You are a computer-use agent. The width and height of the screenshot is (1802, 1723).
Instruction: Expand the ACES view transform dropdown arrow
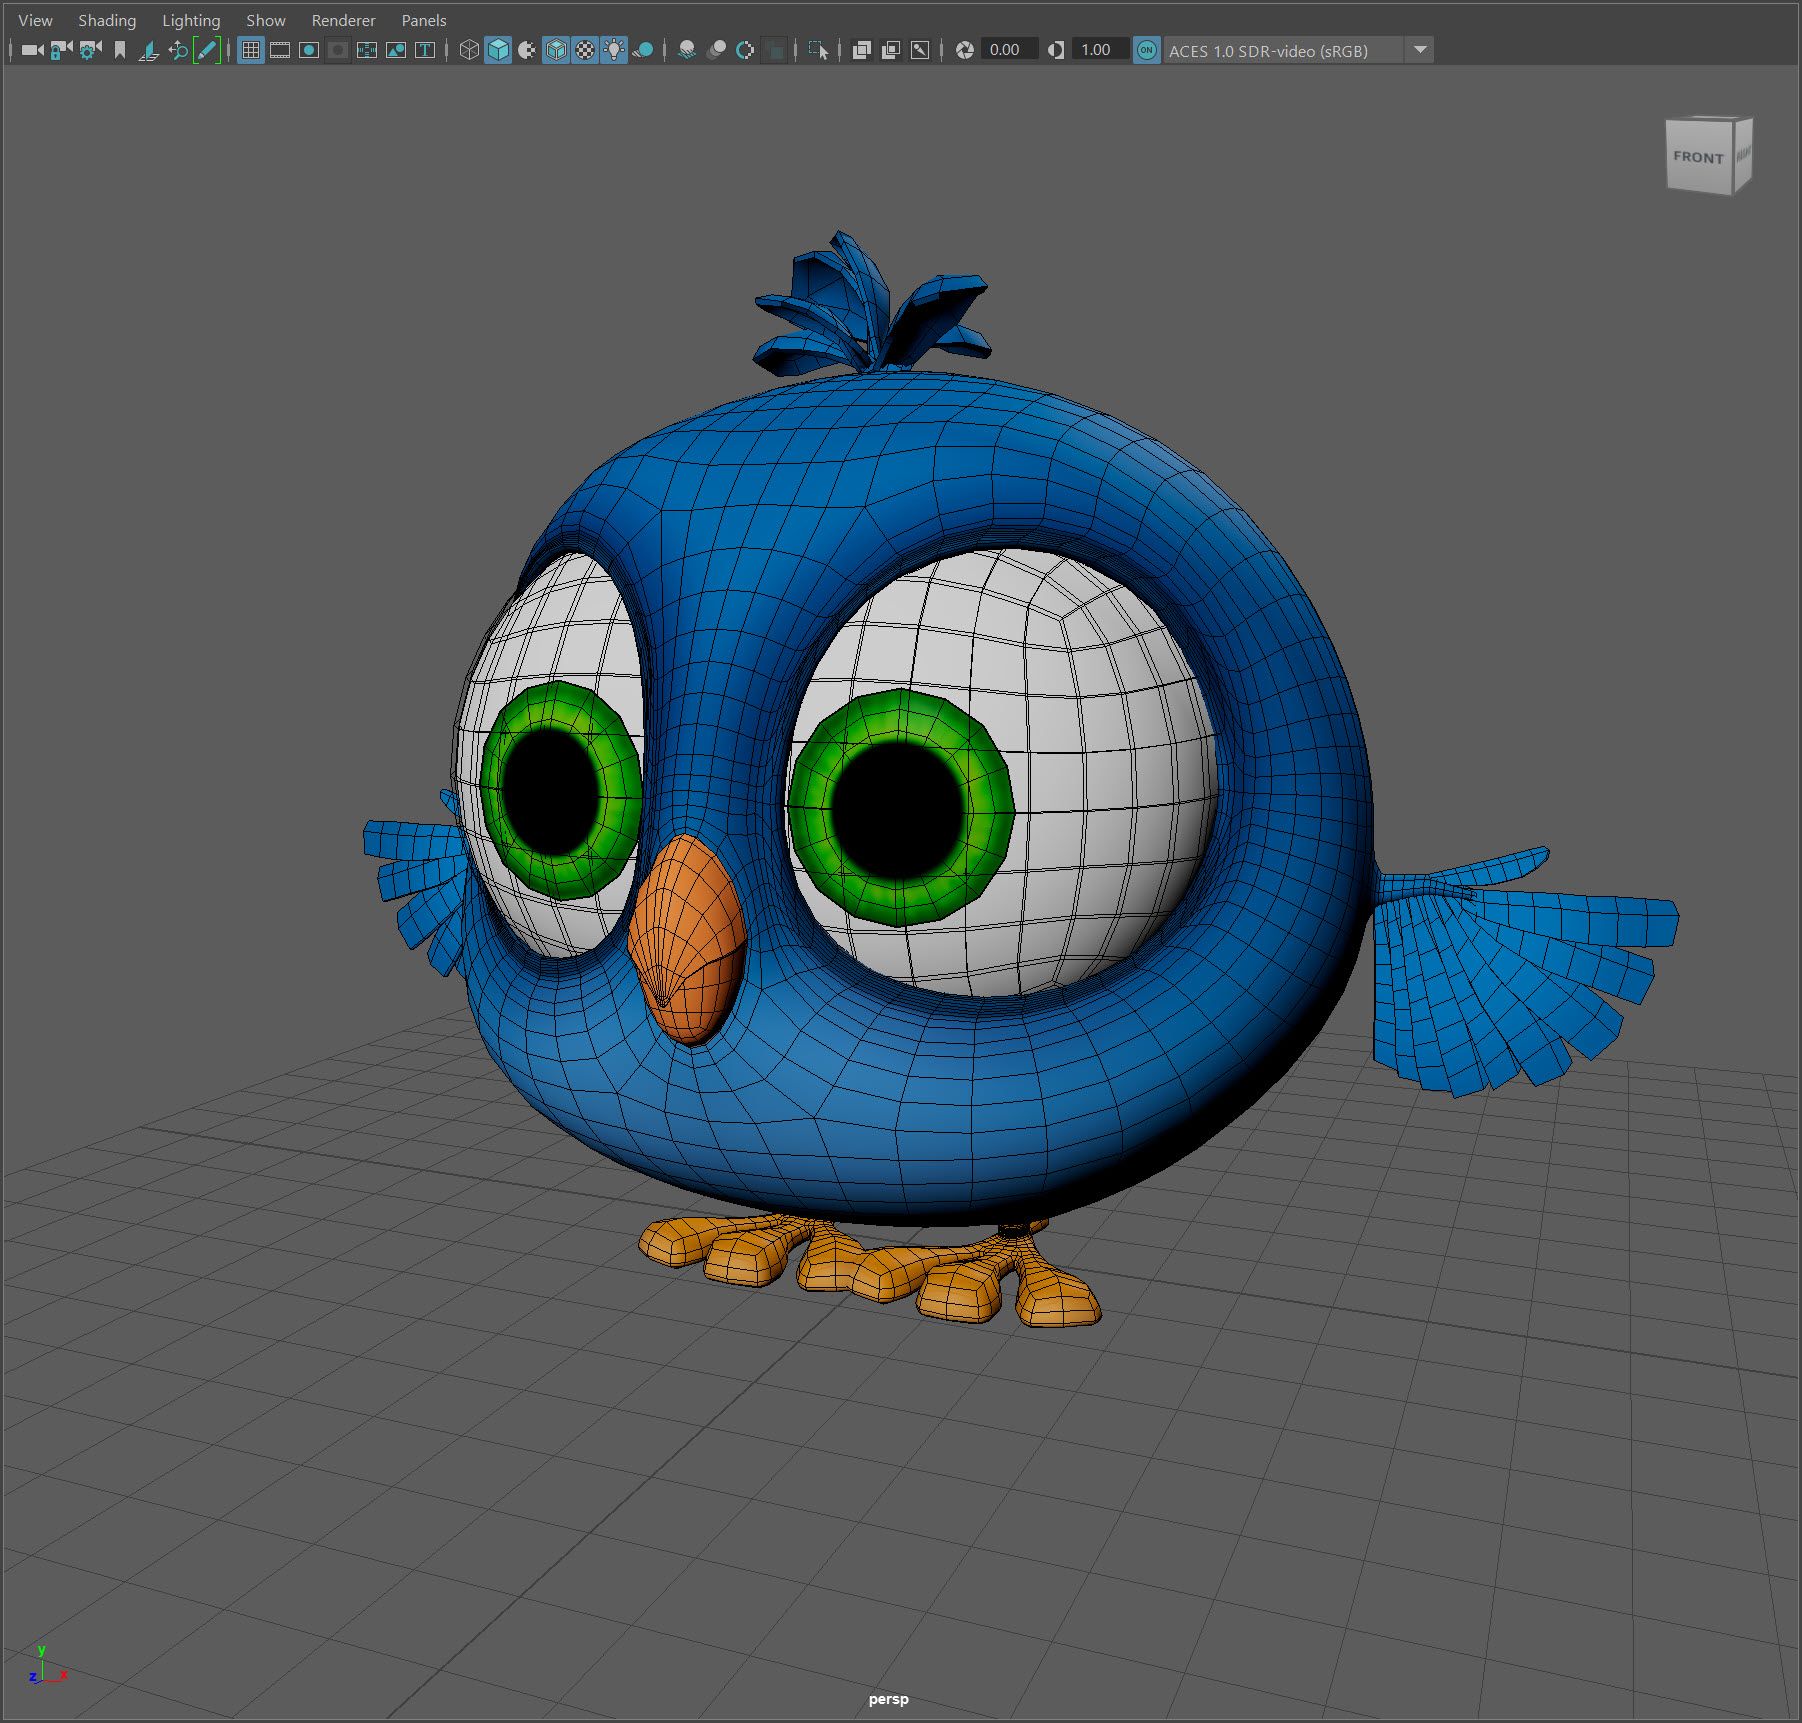coord(1420,50)
